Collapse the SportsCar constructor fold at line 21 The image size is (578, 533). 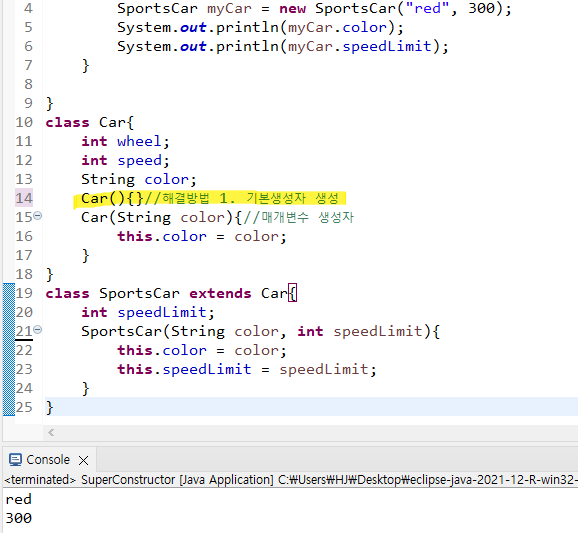pyautogui.click(x=38, y=329)
